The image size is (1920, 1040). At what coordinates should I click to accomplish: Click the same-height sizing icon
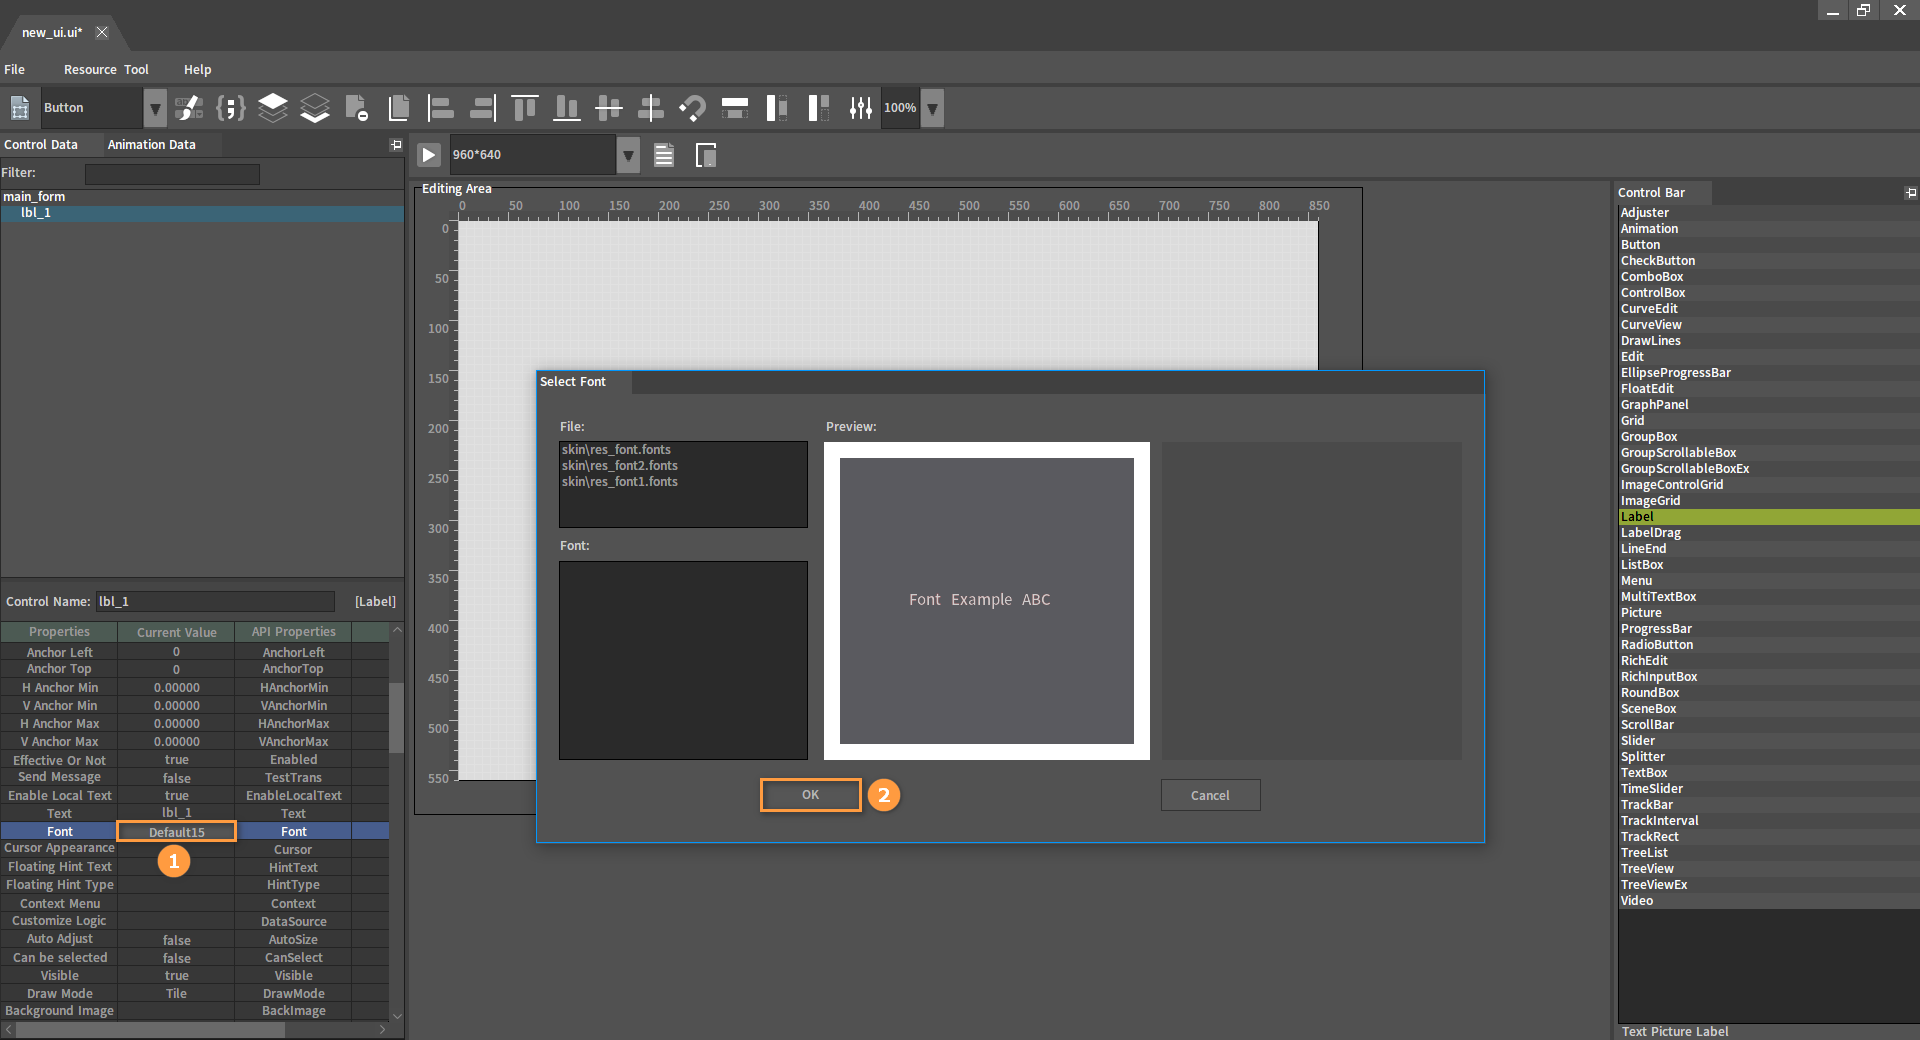click(x=776, y=107)
